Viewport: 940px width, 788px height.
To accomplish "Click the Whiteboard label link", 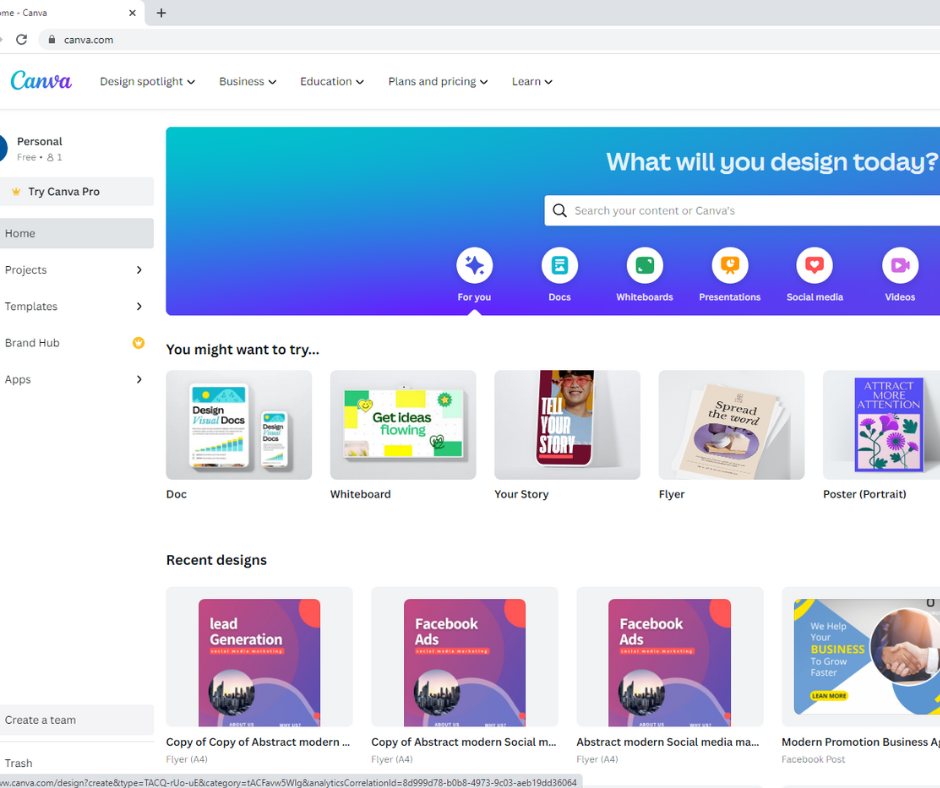I will tap(360, 494).
